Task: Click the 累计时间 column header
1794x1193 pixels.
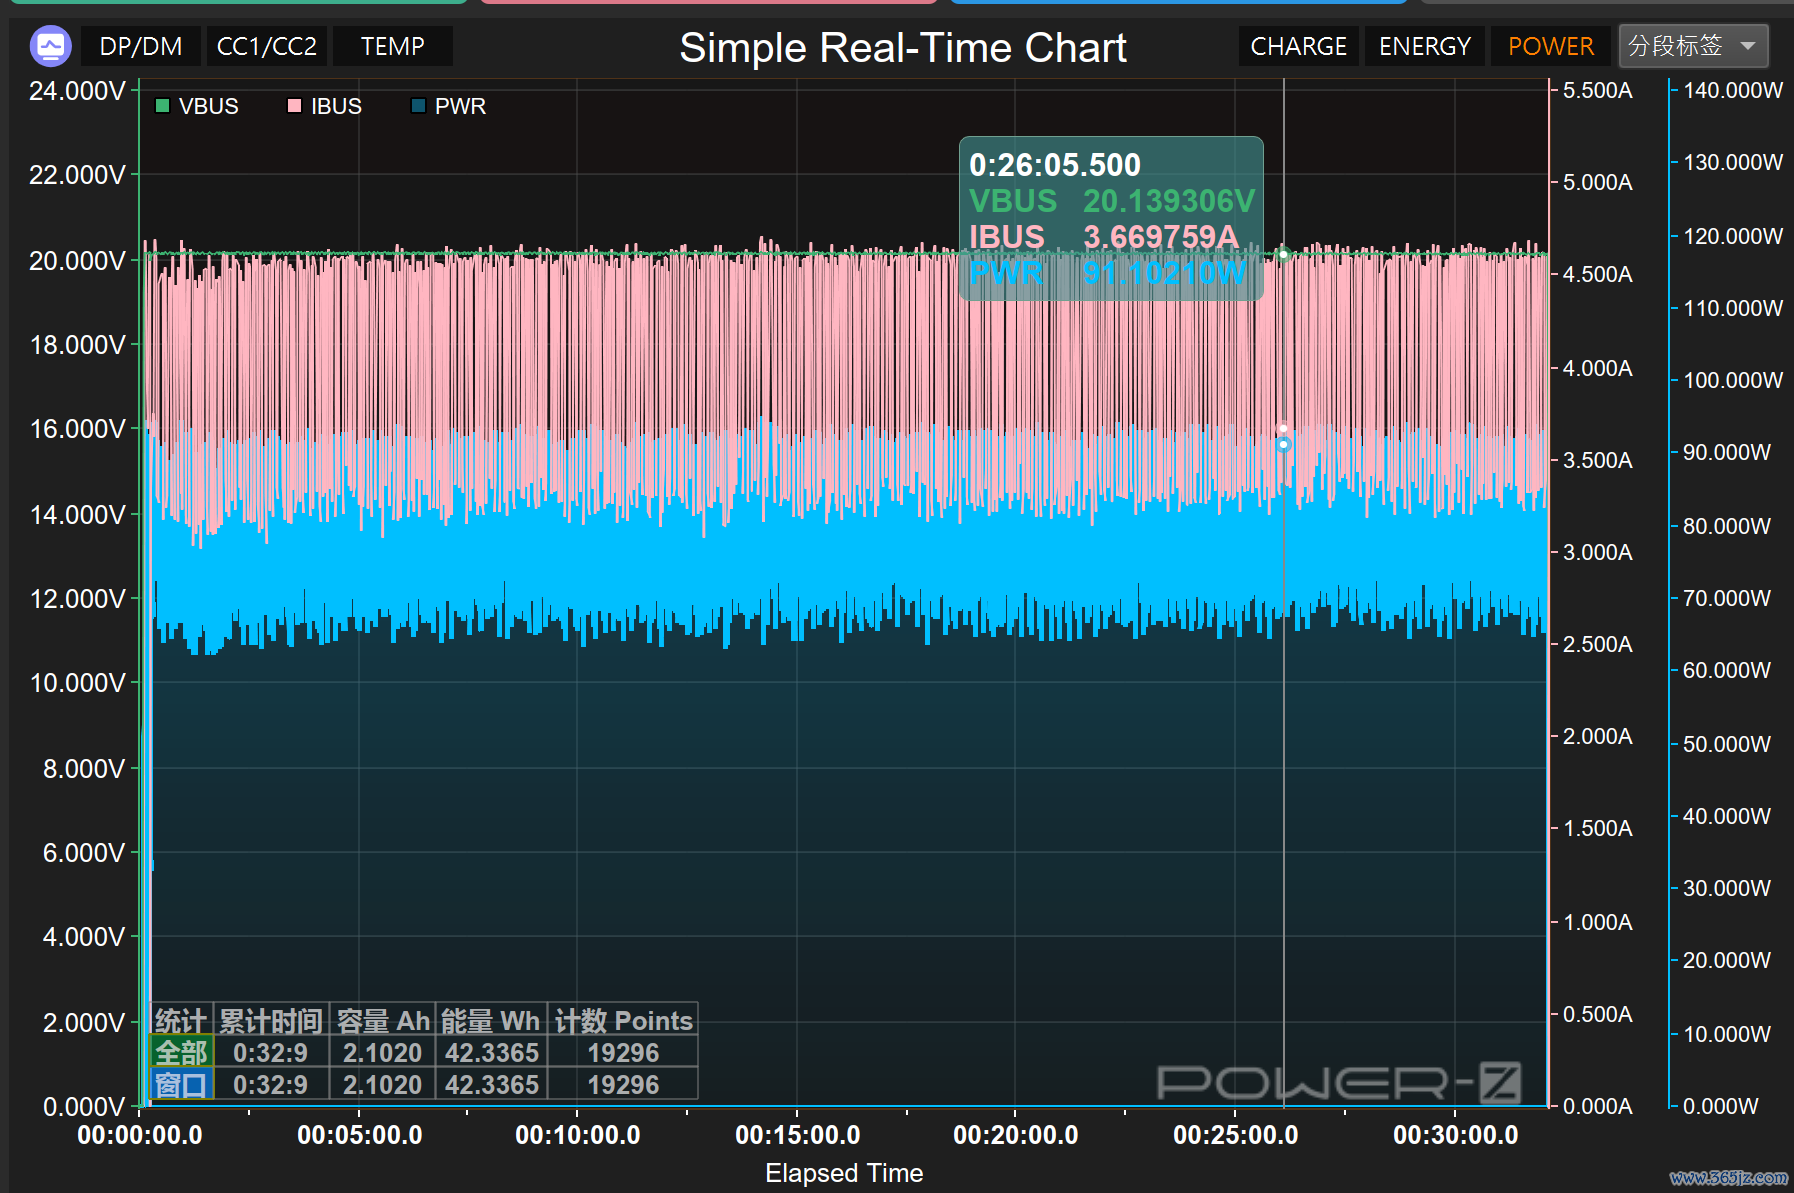Action: (270, 1021)
